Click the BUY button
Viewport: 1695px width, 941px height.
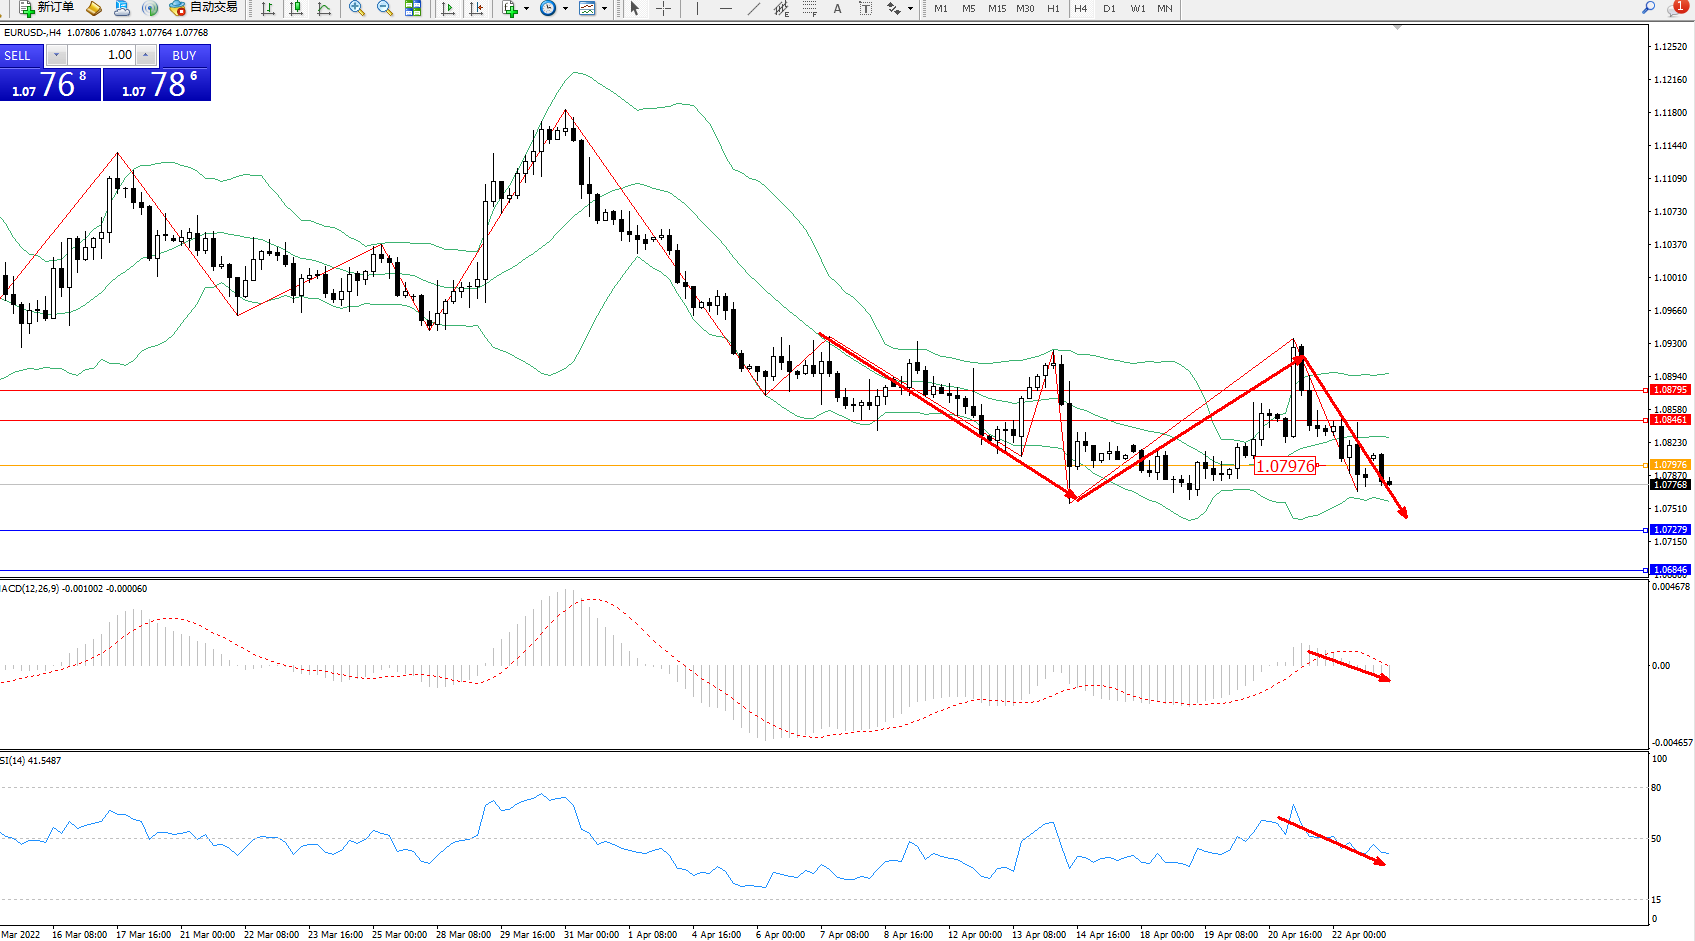coord(184,55)
